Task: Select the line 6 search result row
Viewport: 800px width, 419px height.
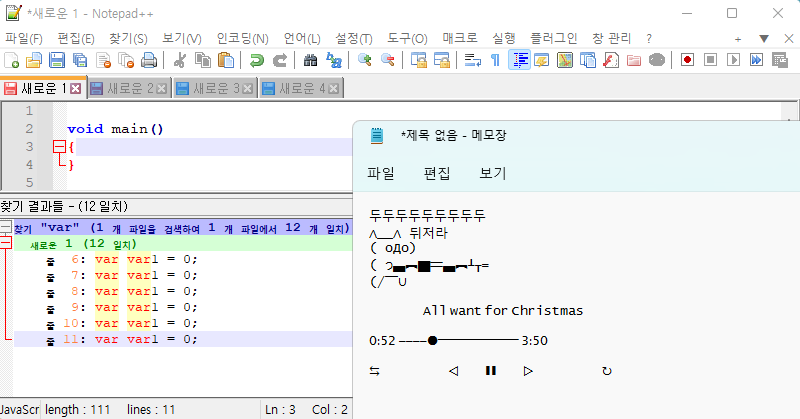Action: 183,259
